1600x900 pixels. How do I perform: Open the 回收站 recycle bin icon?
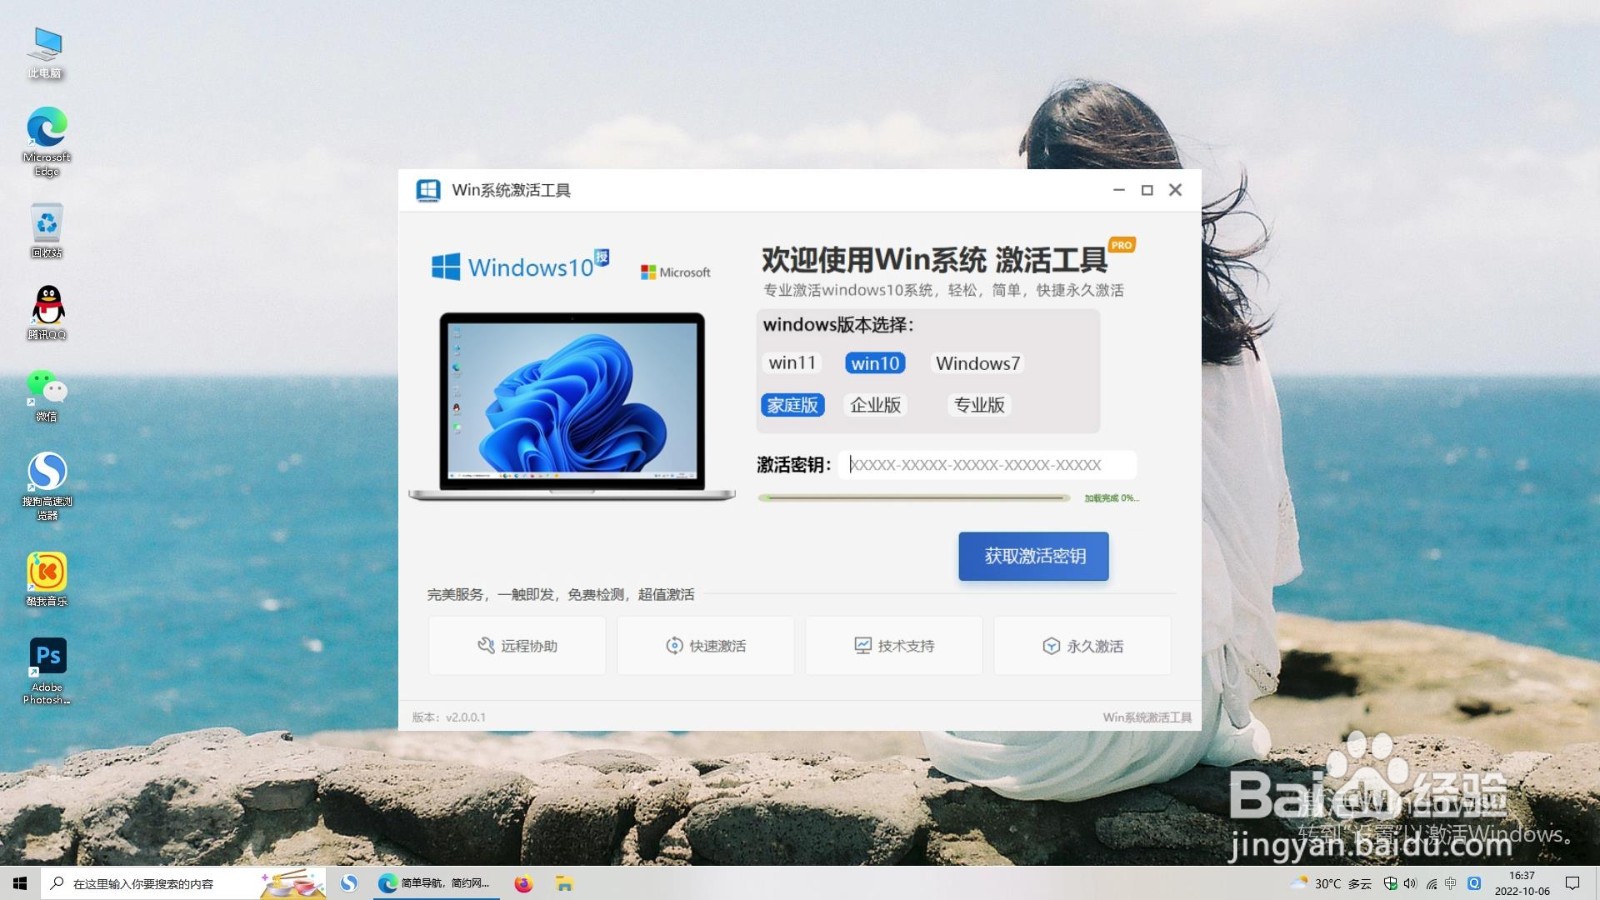[46, 231]
